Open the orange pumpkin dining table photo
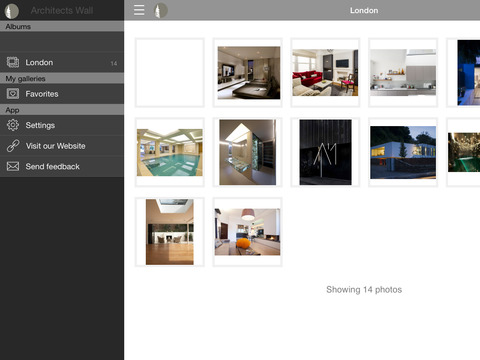This screenshot has height=360, width=480. [247, 232]
